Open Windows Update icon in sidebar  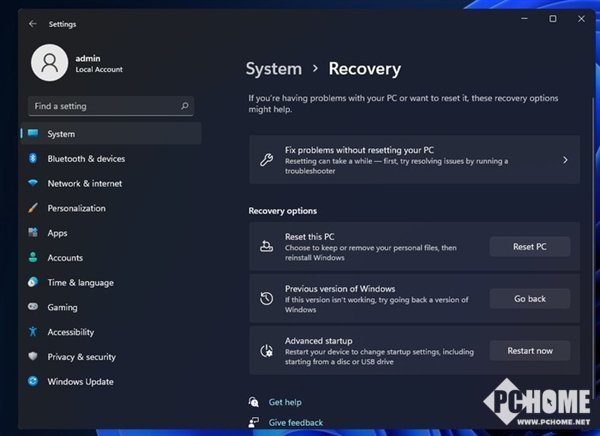33,381
